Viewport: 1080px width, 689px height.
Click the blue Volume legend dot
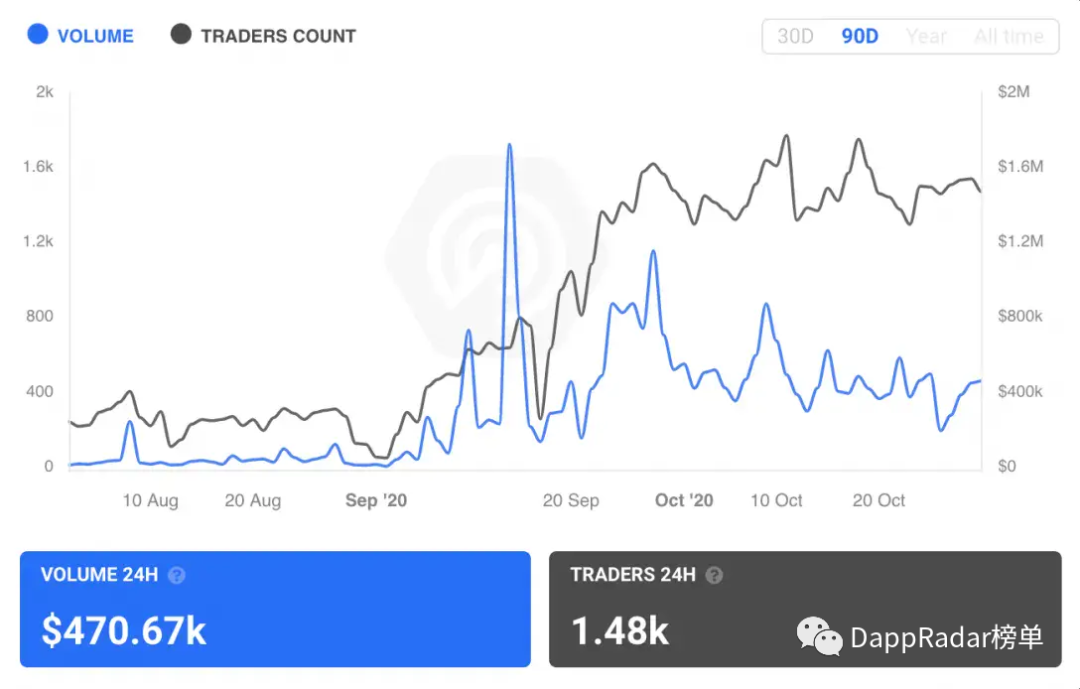pos(38,35)
